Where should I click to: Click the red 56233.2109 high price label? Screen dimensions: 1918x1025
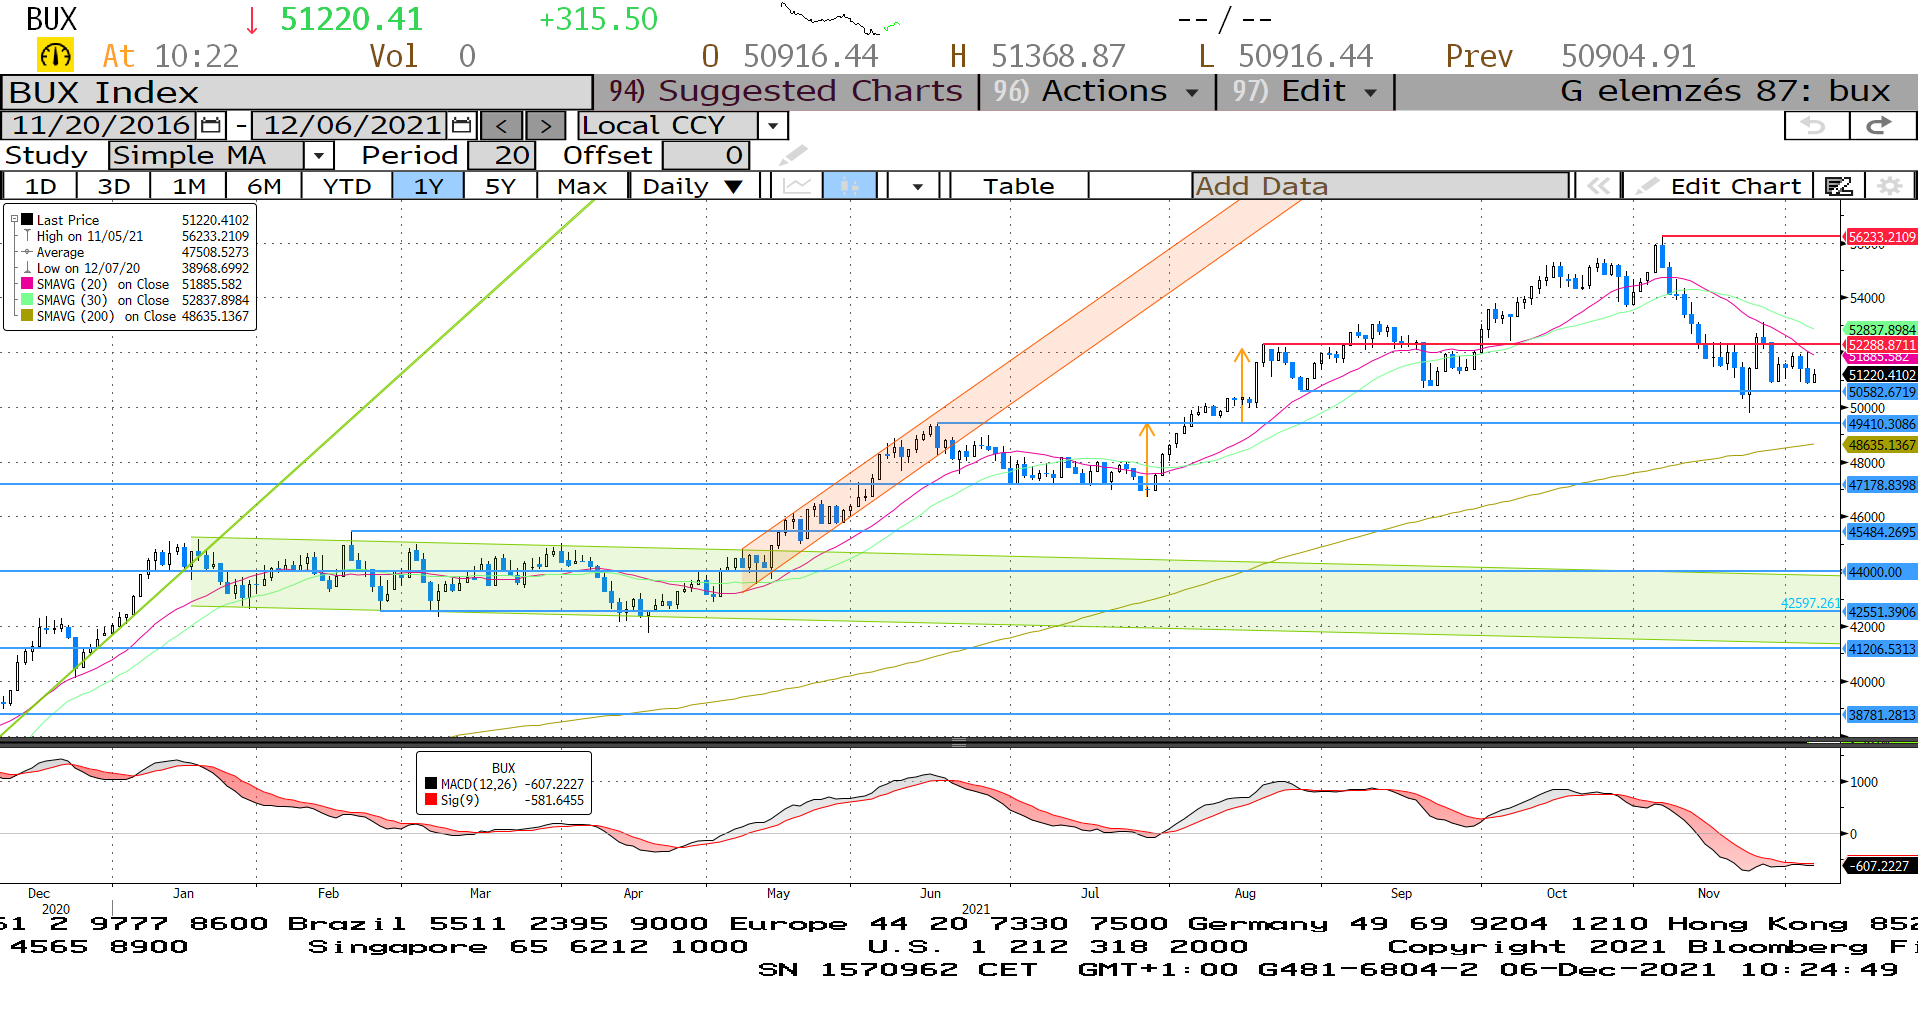pyautogui.click(x=1880, y=237)
